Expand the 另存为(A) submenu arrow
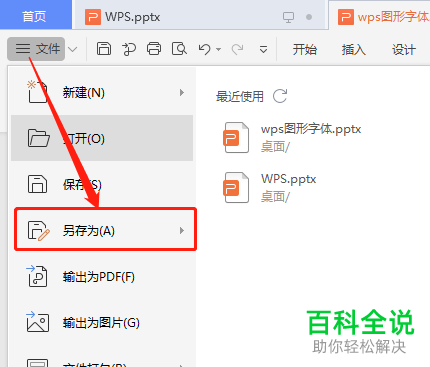The height and width of the screenshot is (367, 430). 182,230
